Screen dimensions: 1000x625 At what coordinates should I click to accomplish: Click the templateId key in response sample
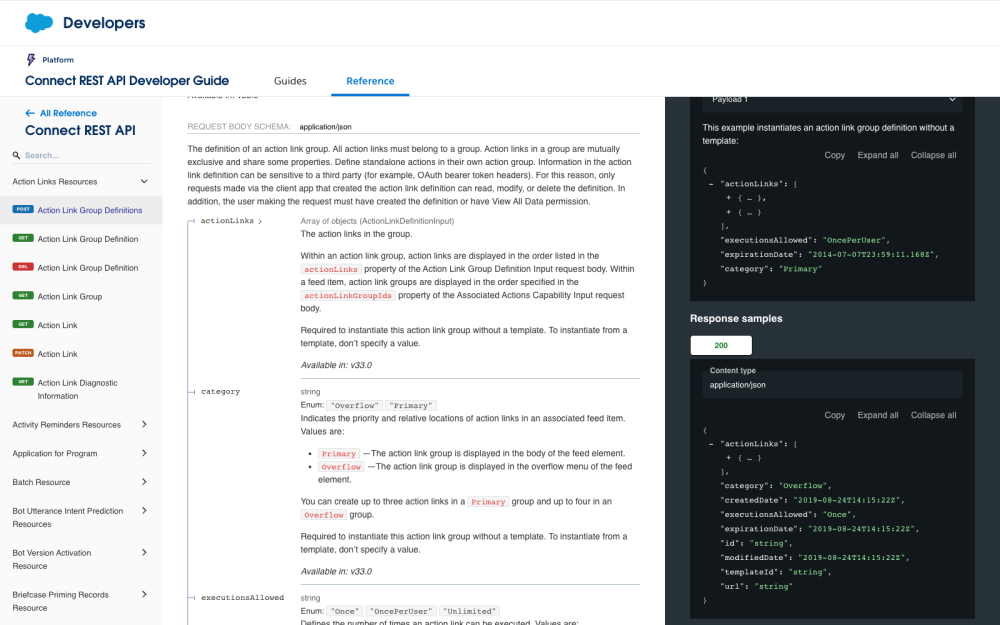click(749, 572)
